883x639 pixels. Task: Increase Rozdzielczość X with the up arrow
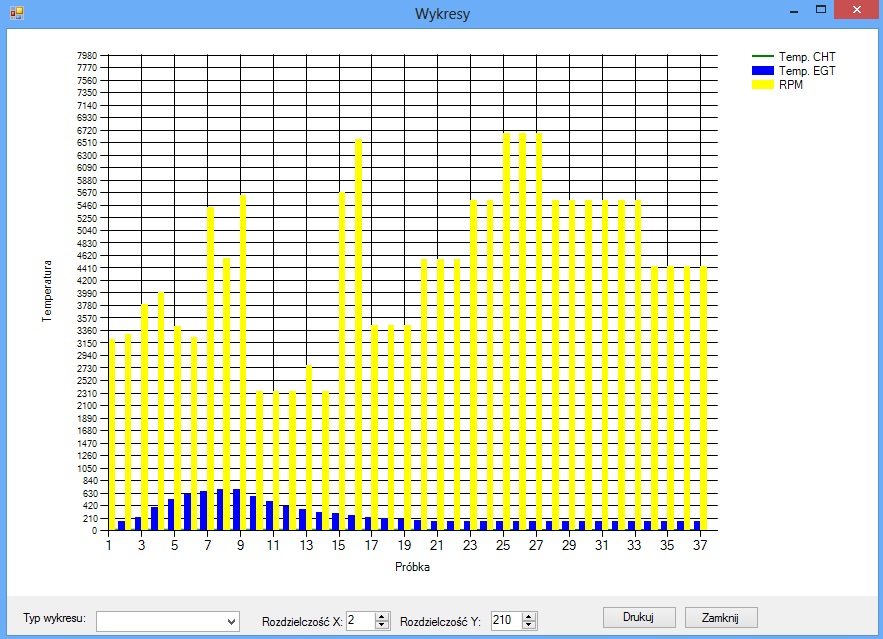pos(381,617)
